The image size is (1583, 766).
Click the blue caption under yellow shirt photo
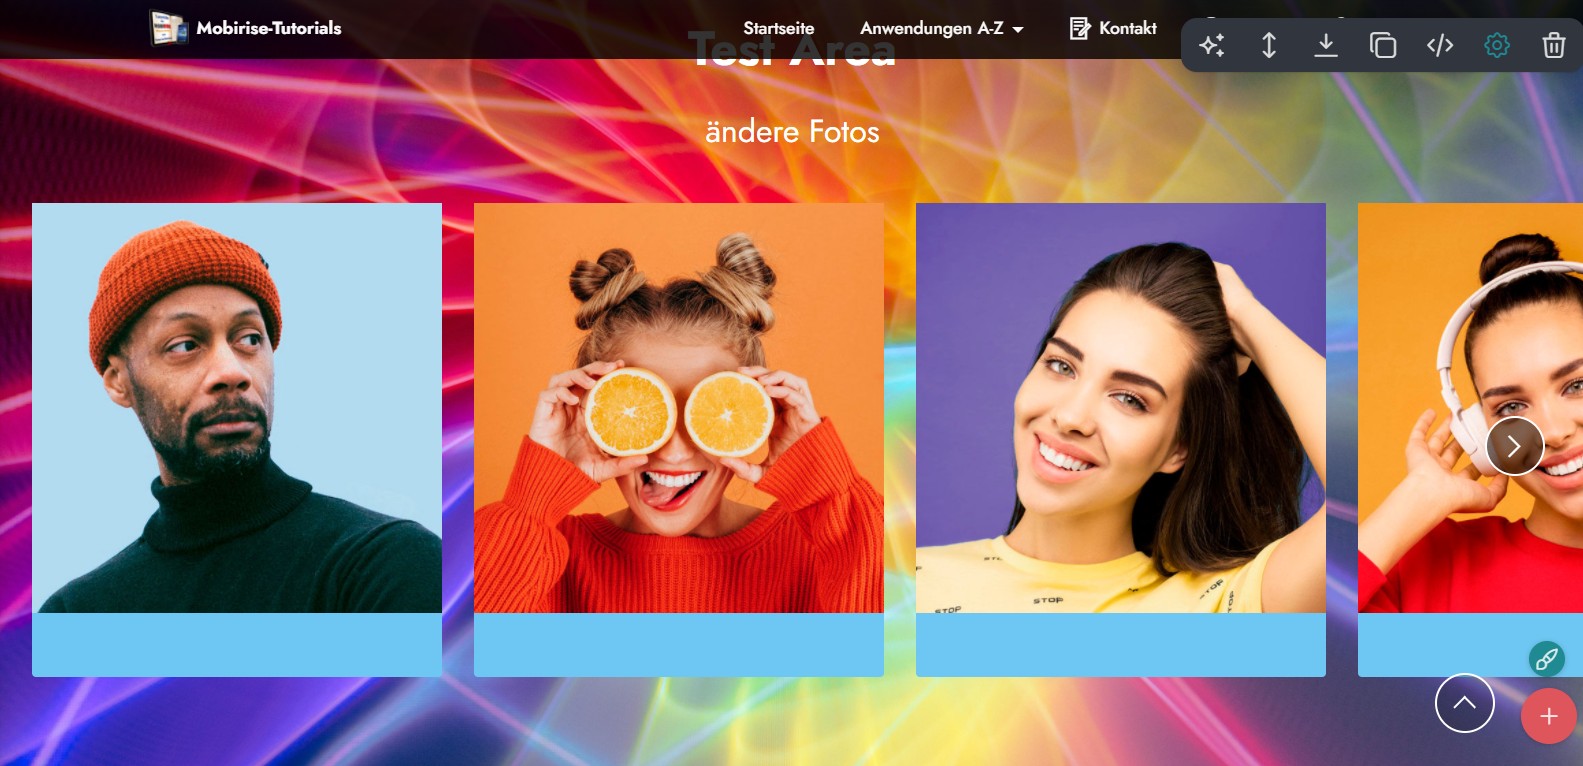click(x=1121, y=645)
